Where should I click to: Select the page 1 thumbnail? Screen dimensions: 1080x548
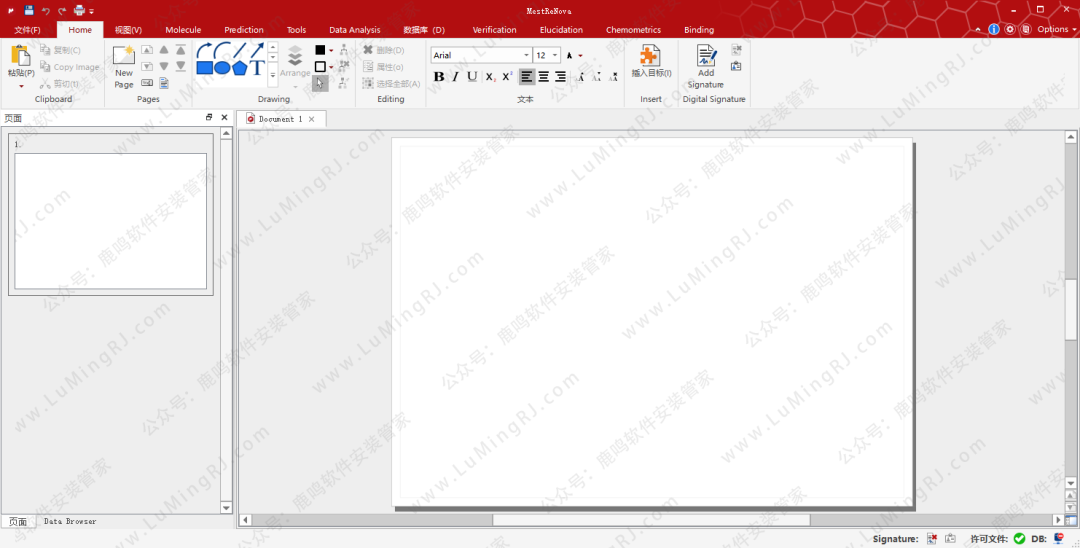(x=110, y=220)
